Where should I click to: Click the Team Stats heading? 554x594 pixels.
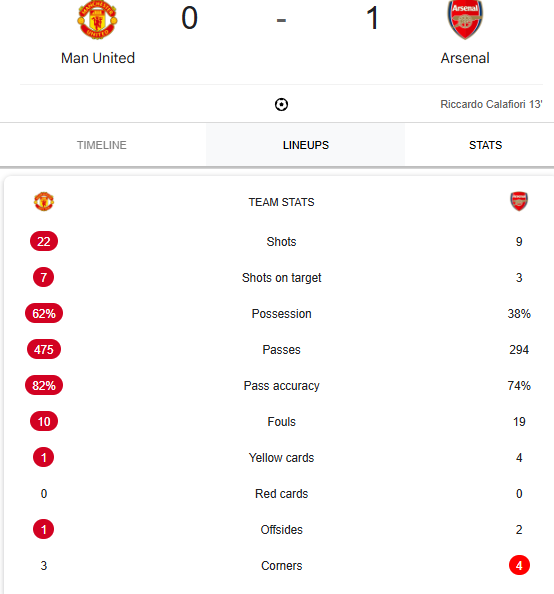(x=282, y=202)
